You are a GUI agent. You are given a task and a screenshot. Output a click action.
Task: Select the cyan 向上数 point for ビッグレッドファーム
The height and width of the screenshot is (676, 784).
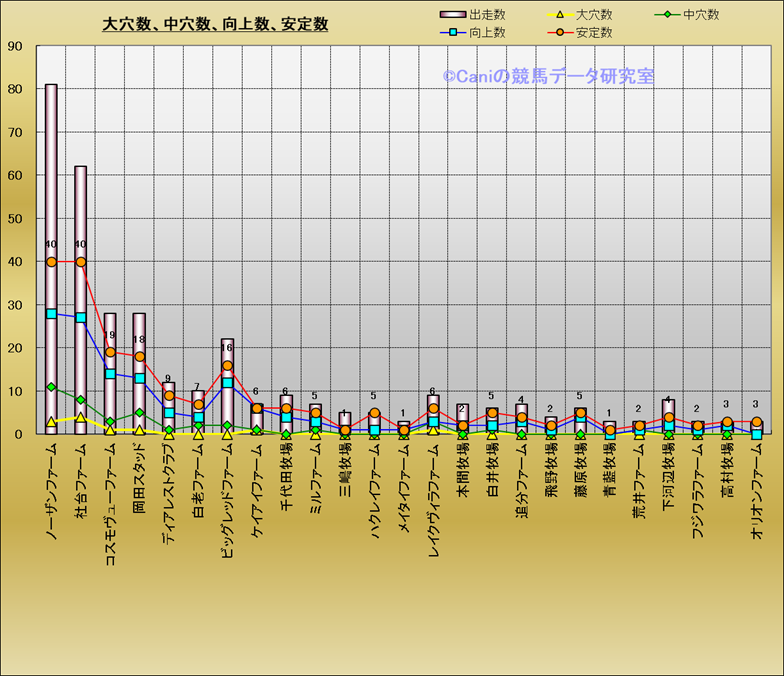coord(227,383)
